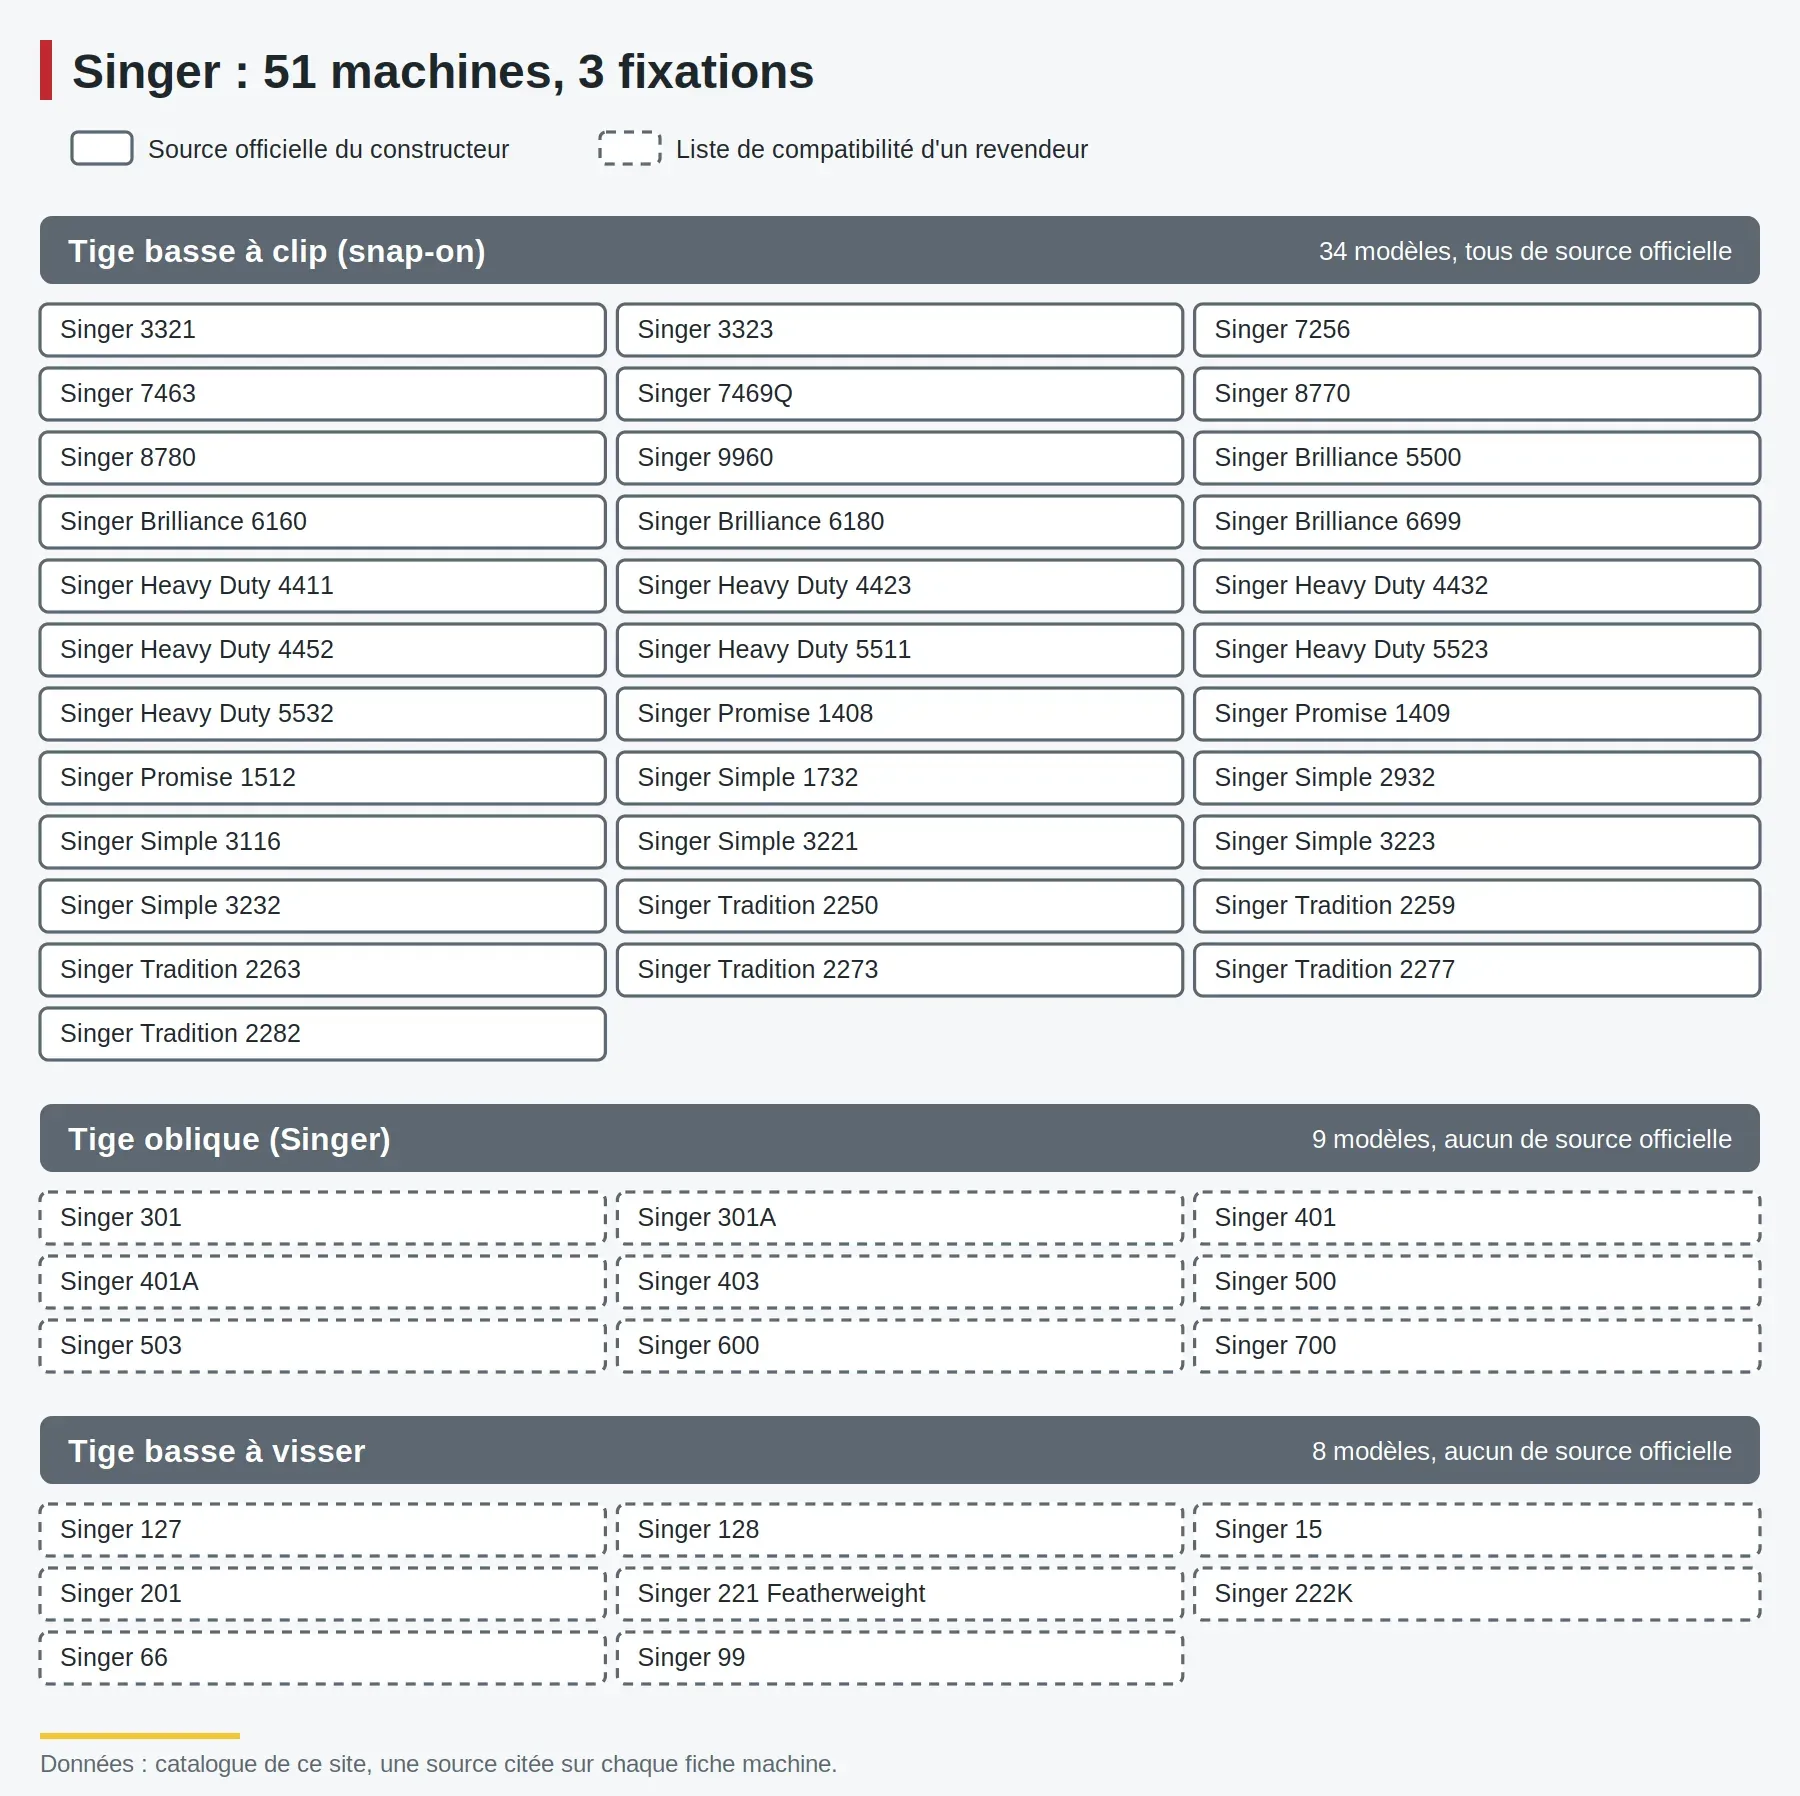Click the section heading "Tige basse à clip (snap-on)"
The image size is (1800, 1796).
click(277, 251)
